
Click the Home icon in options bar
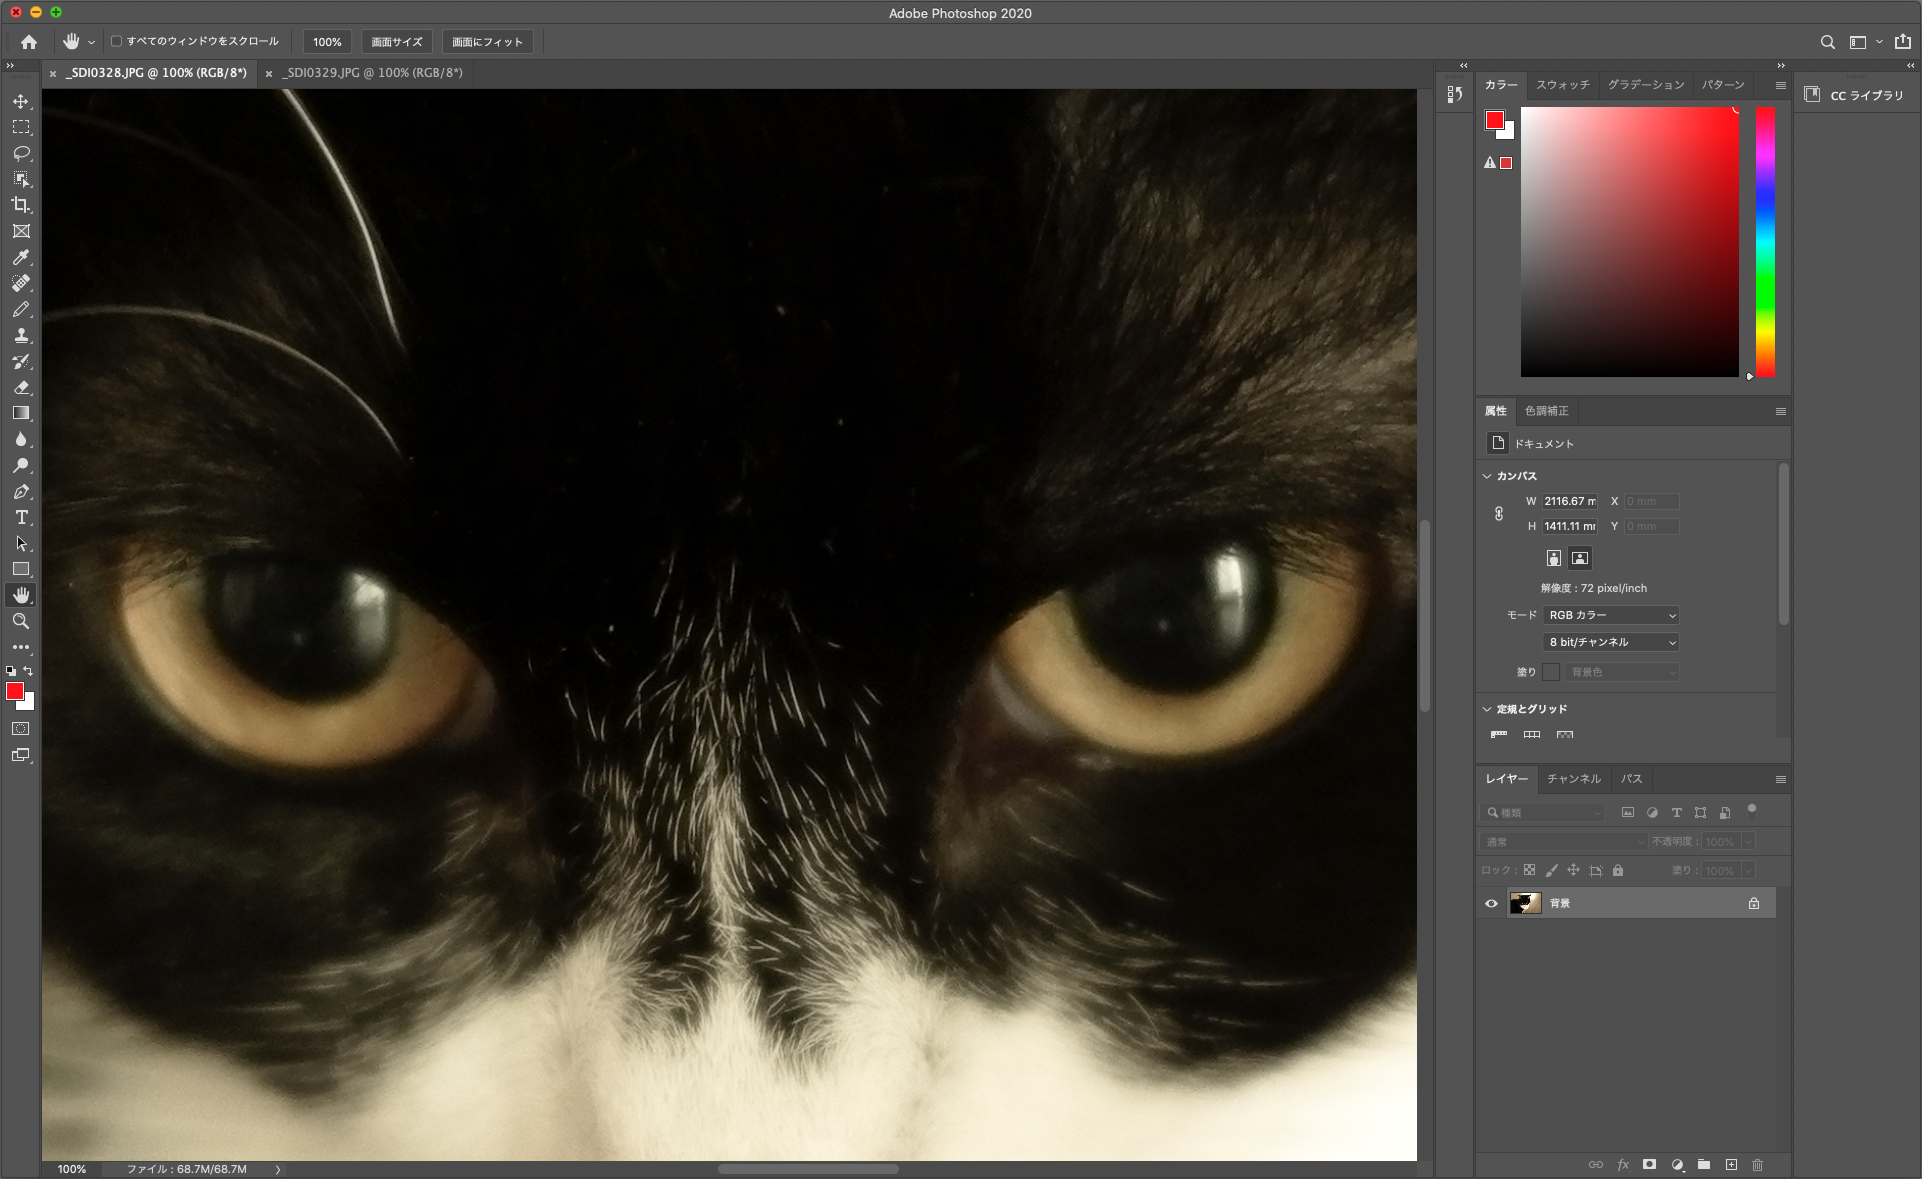point(29,42)
